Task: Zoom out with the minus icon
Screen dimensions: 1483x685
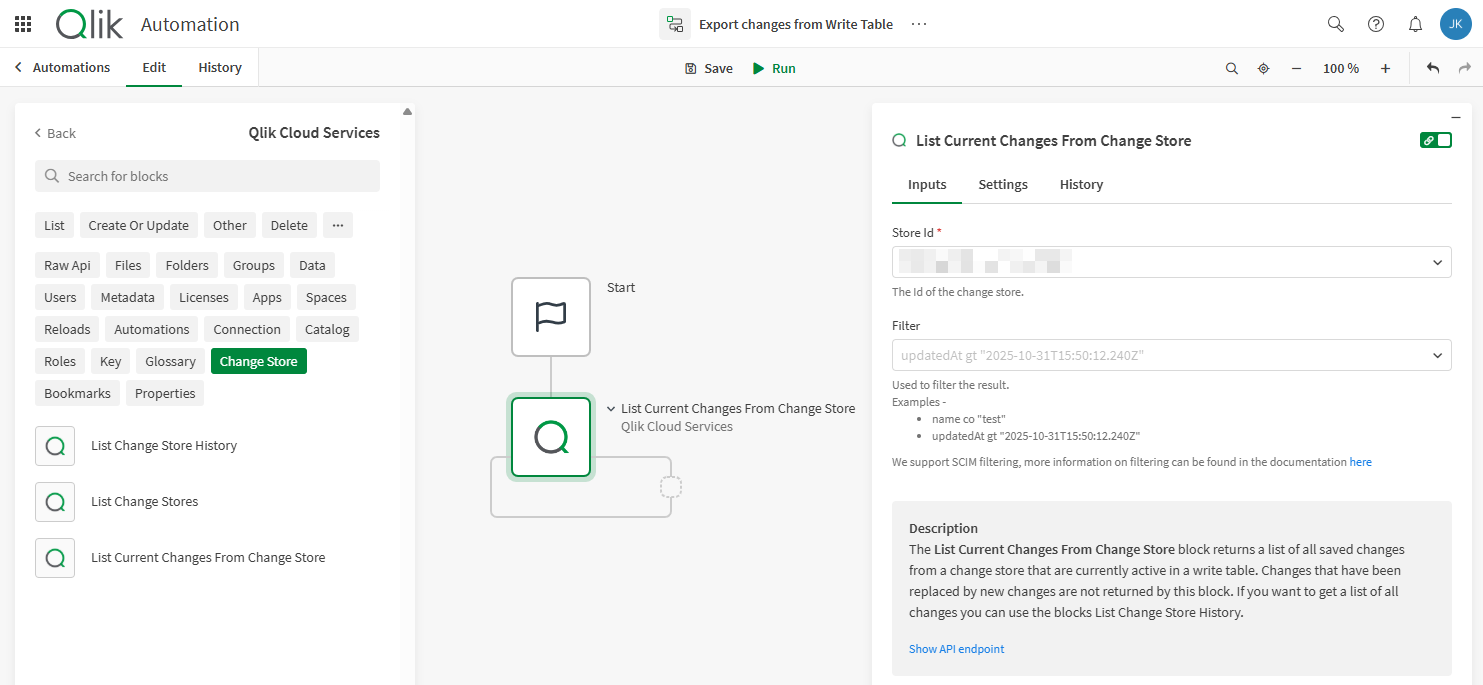Action: (x=1296, y=69)
